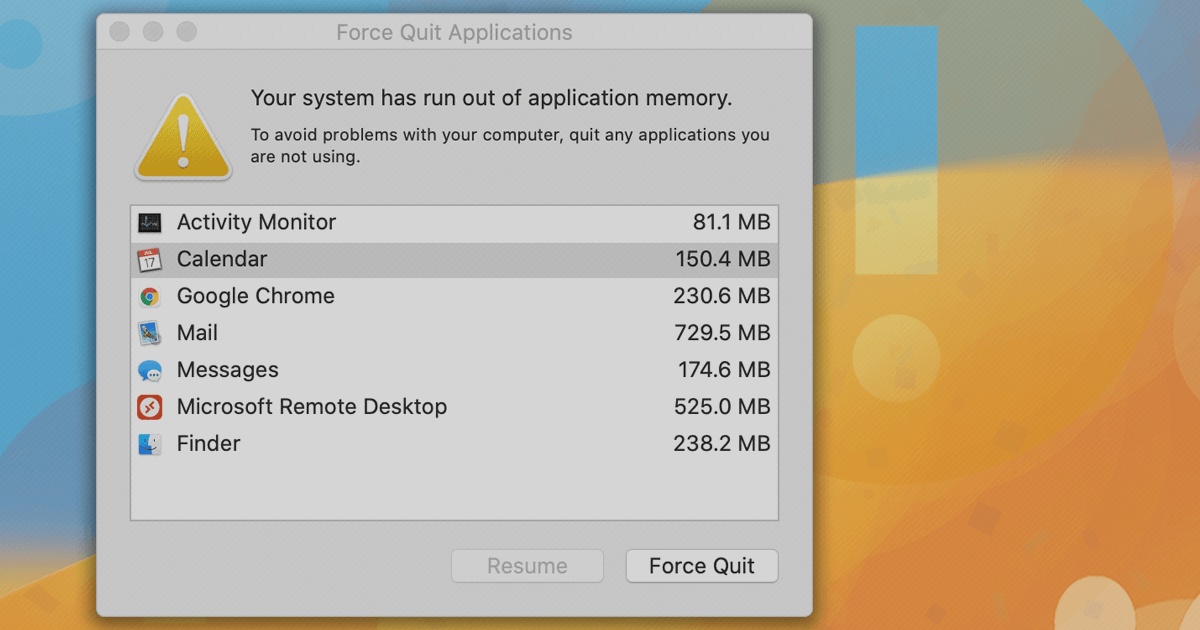Click the Finder icon in the list

[152, 444]
